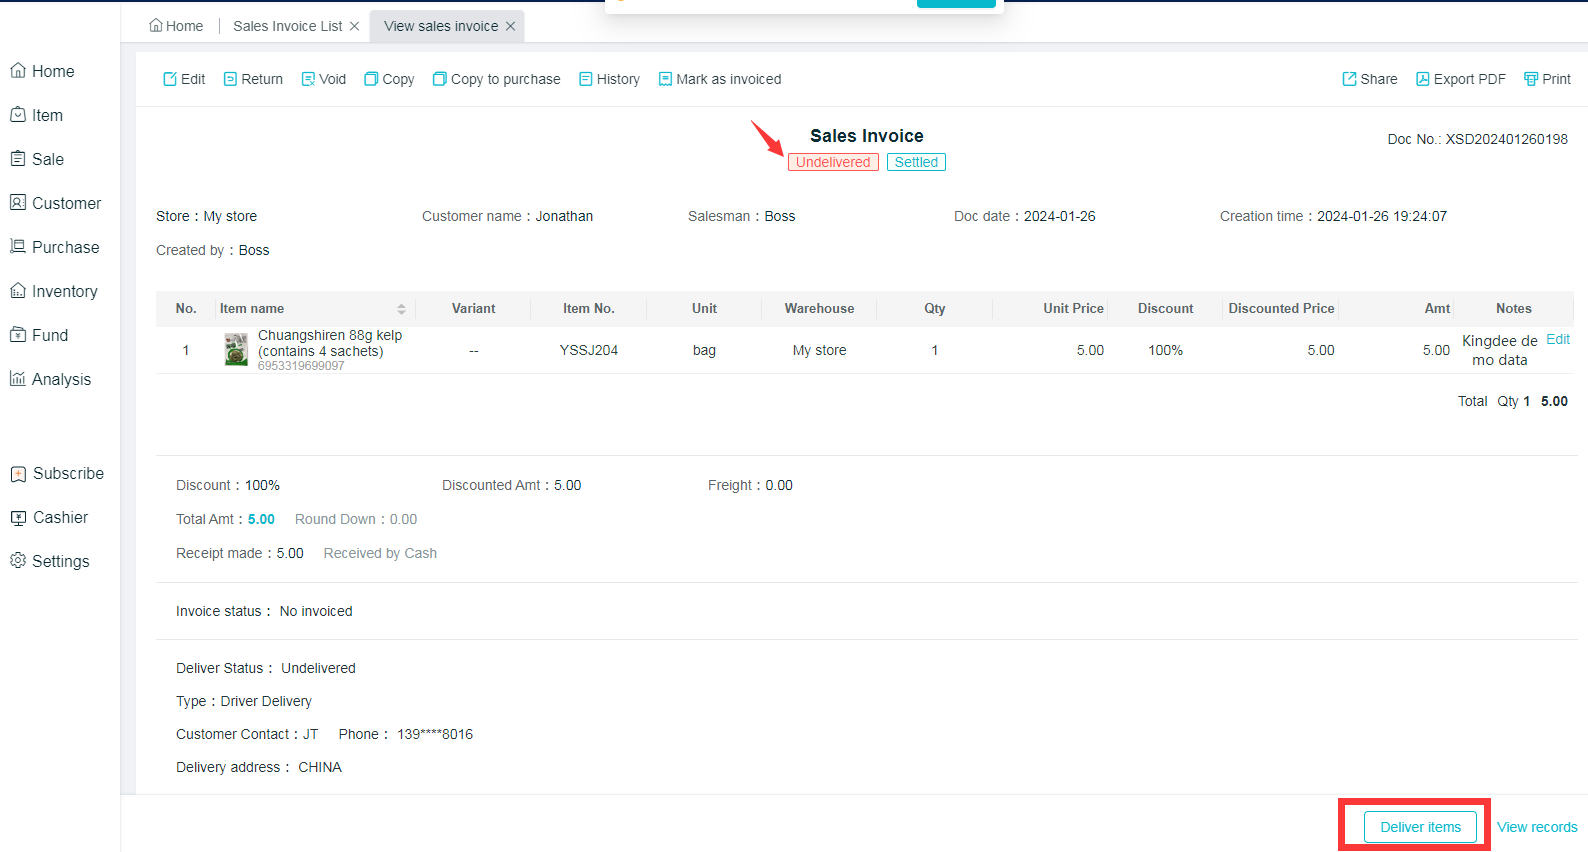Screen dimensions: 1588x852
Task: Click the Return invoice icon
Action: point(230,79)
